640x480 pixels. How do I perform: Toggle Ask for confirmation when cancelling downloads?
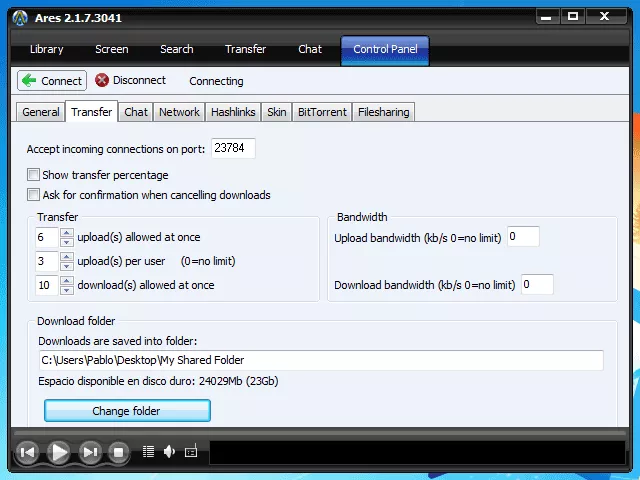click(33, 195)
